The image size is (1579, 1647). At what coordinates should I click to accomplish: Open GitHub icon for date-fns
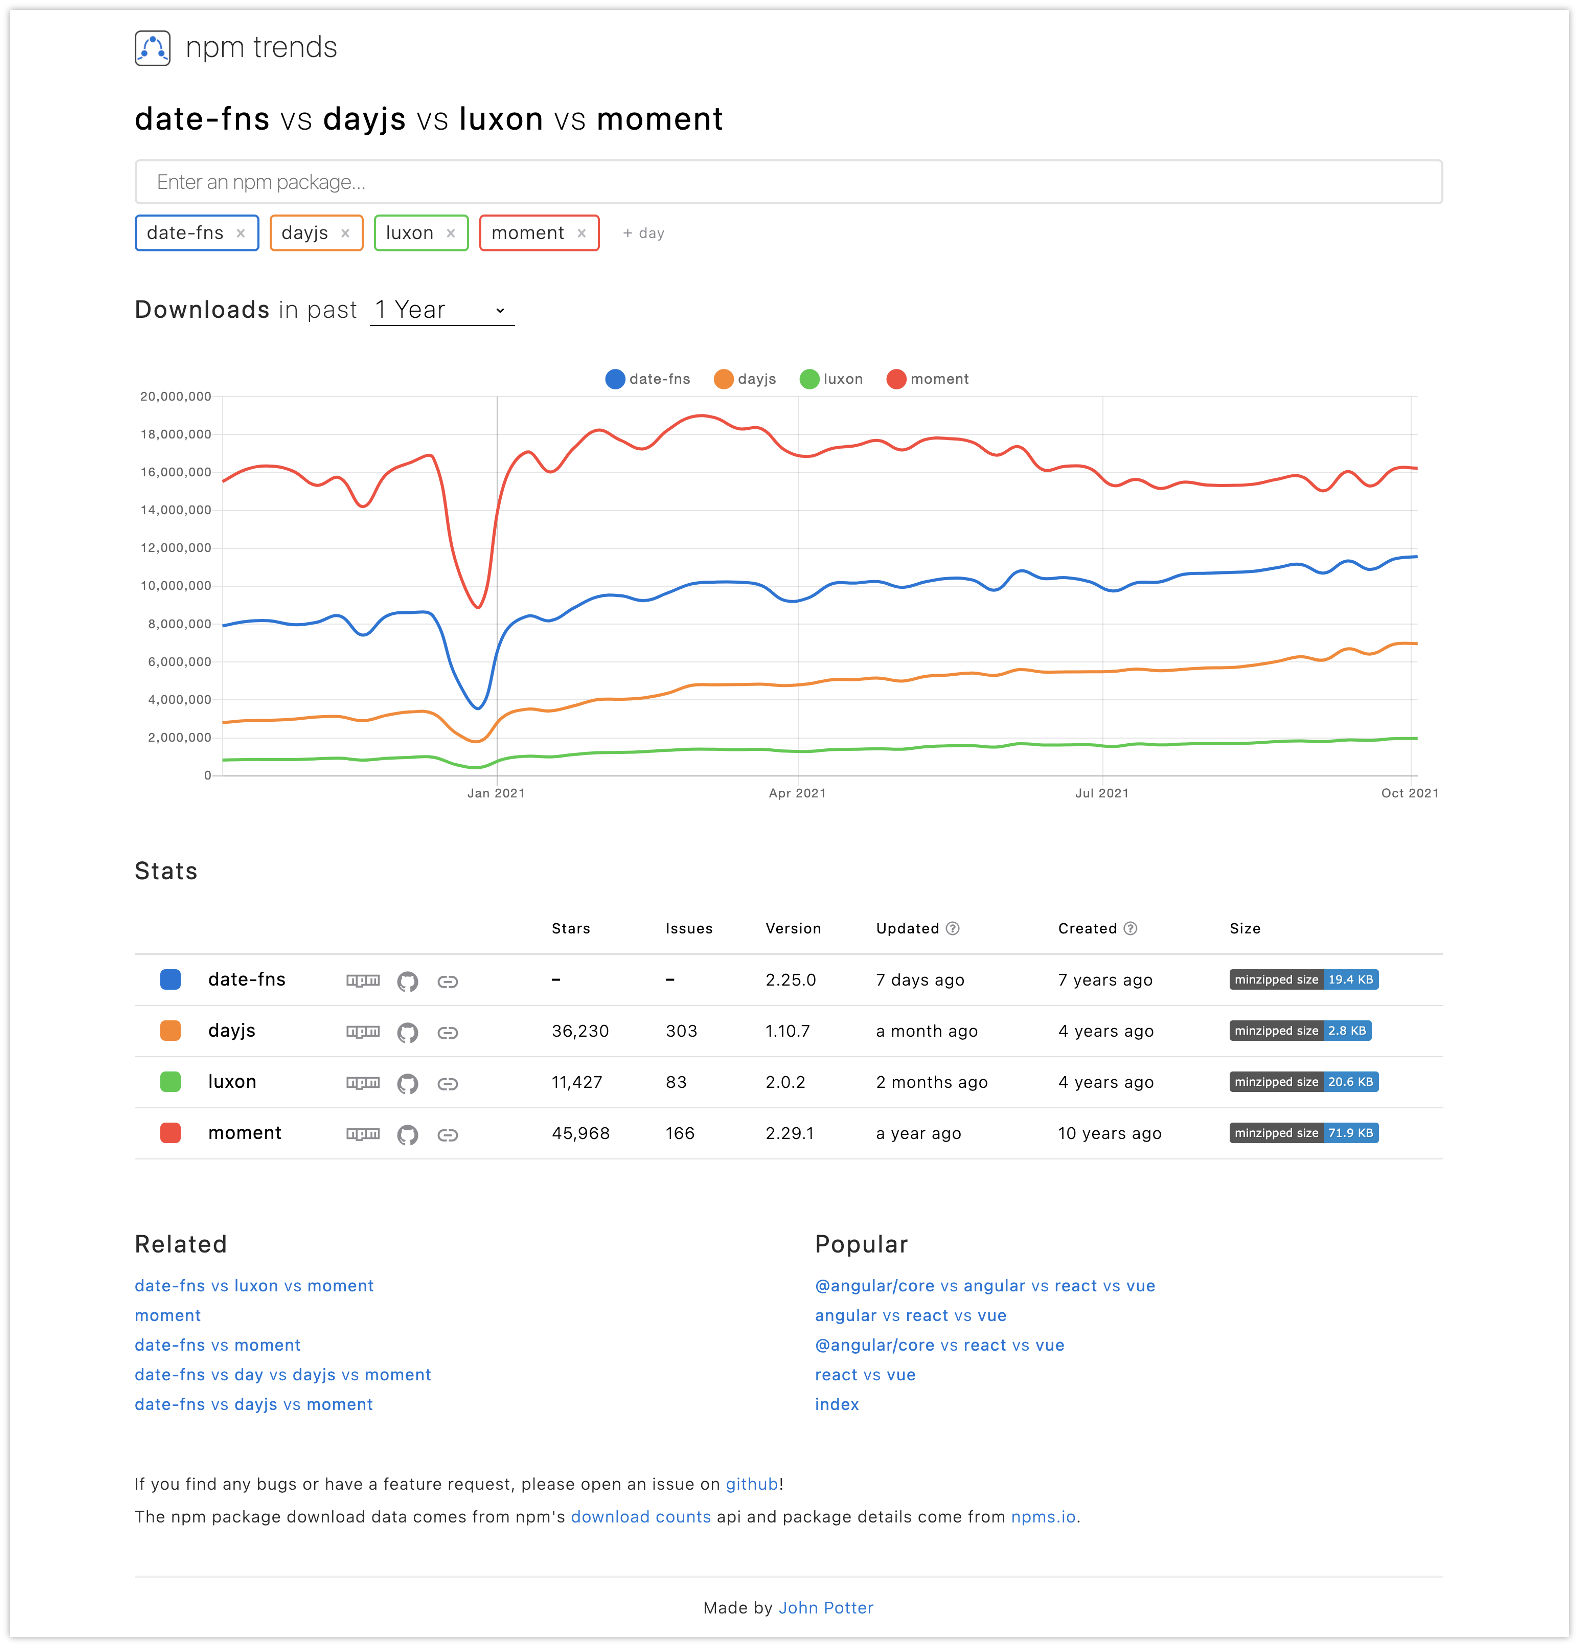pos(407,981)
